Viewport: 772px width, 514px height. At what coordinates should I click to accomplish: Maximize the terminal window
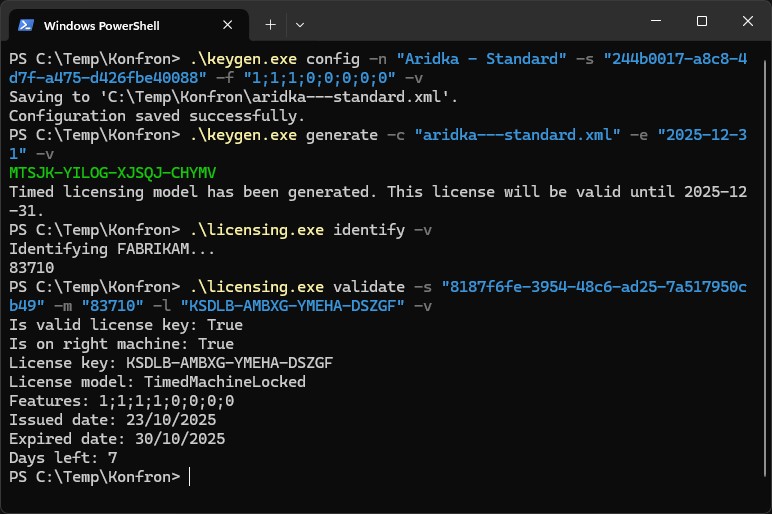tap(701, 21)
